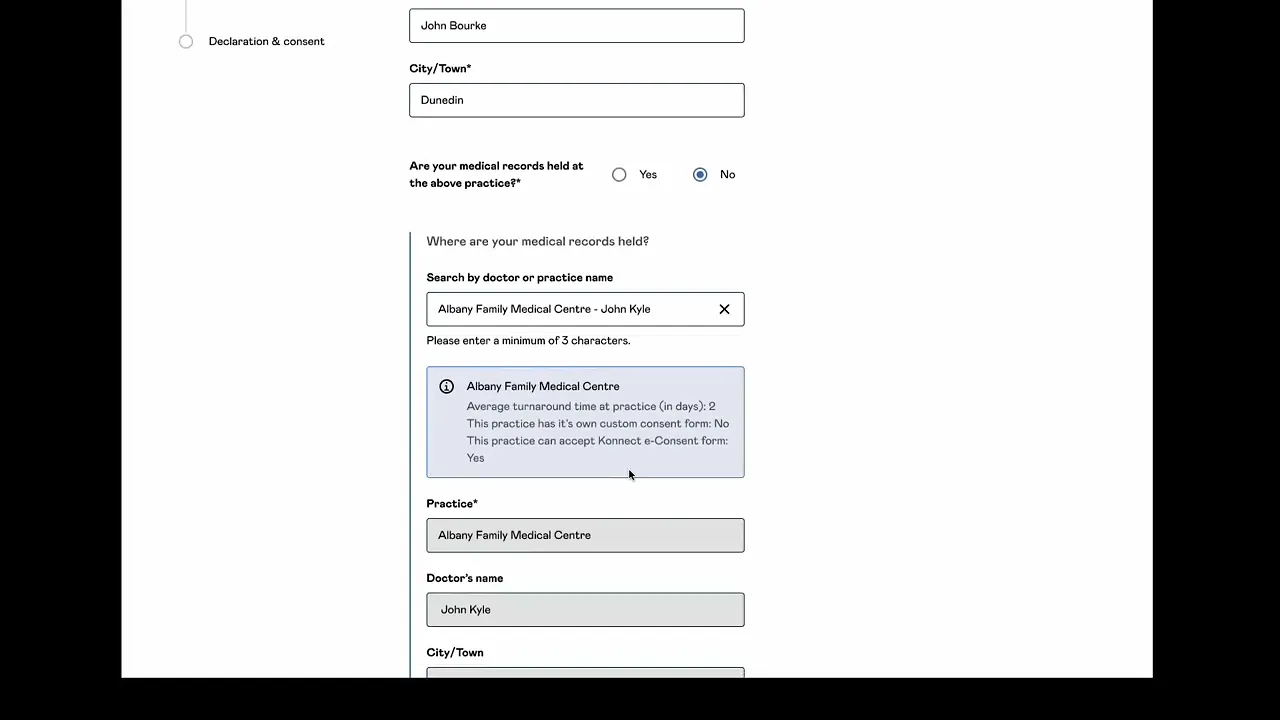Screen dimensions: 1280x720
Task: Click the minimum 3 characters hint text
Action: coord(528,341)
